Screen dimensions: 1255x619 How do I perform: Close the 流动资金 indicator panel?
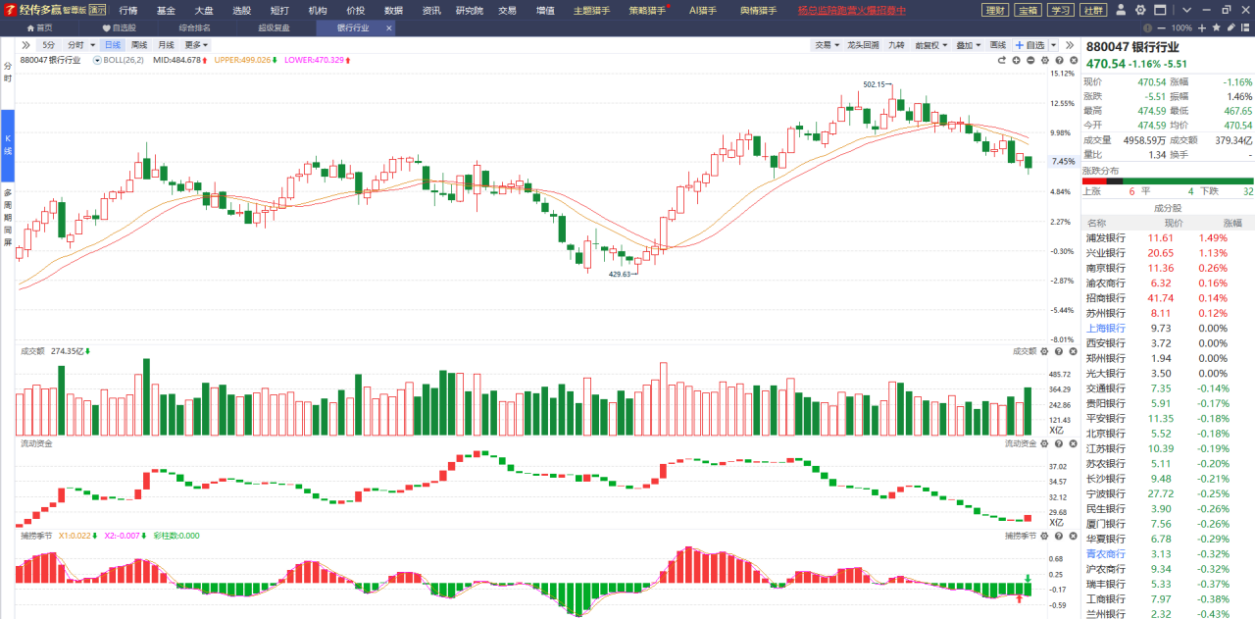[1071, 442]
